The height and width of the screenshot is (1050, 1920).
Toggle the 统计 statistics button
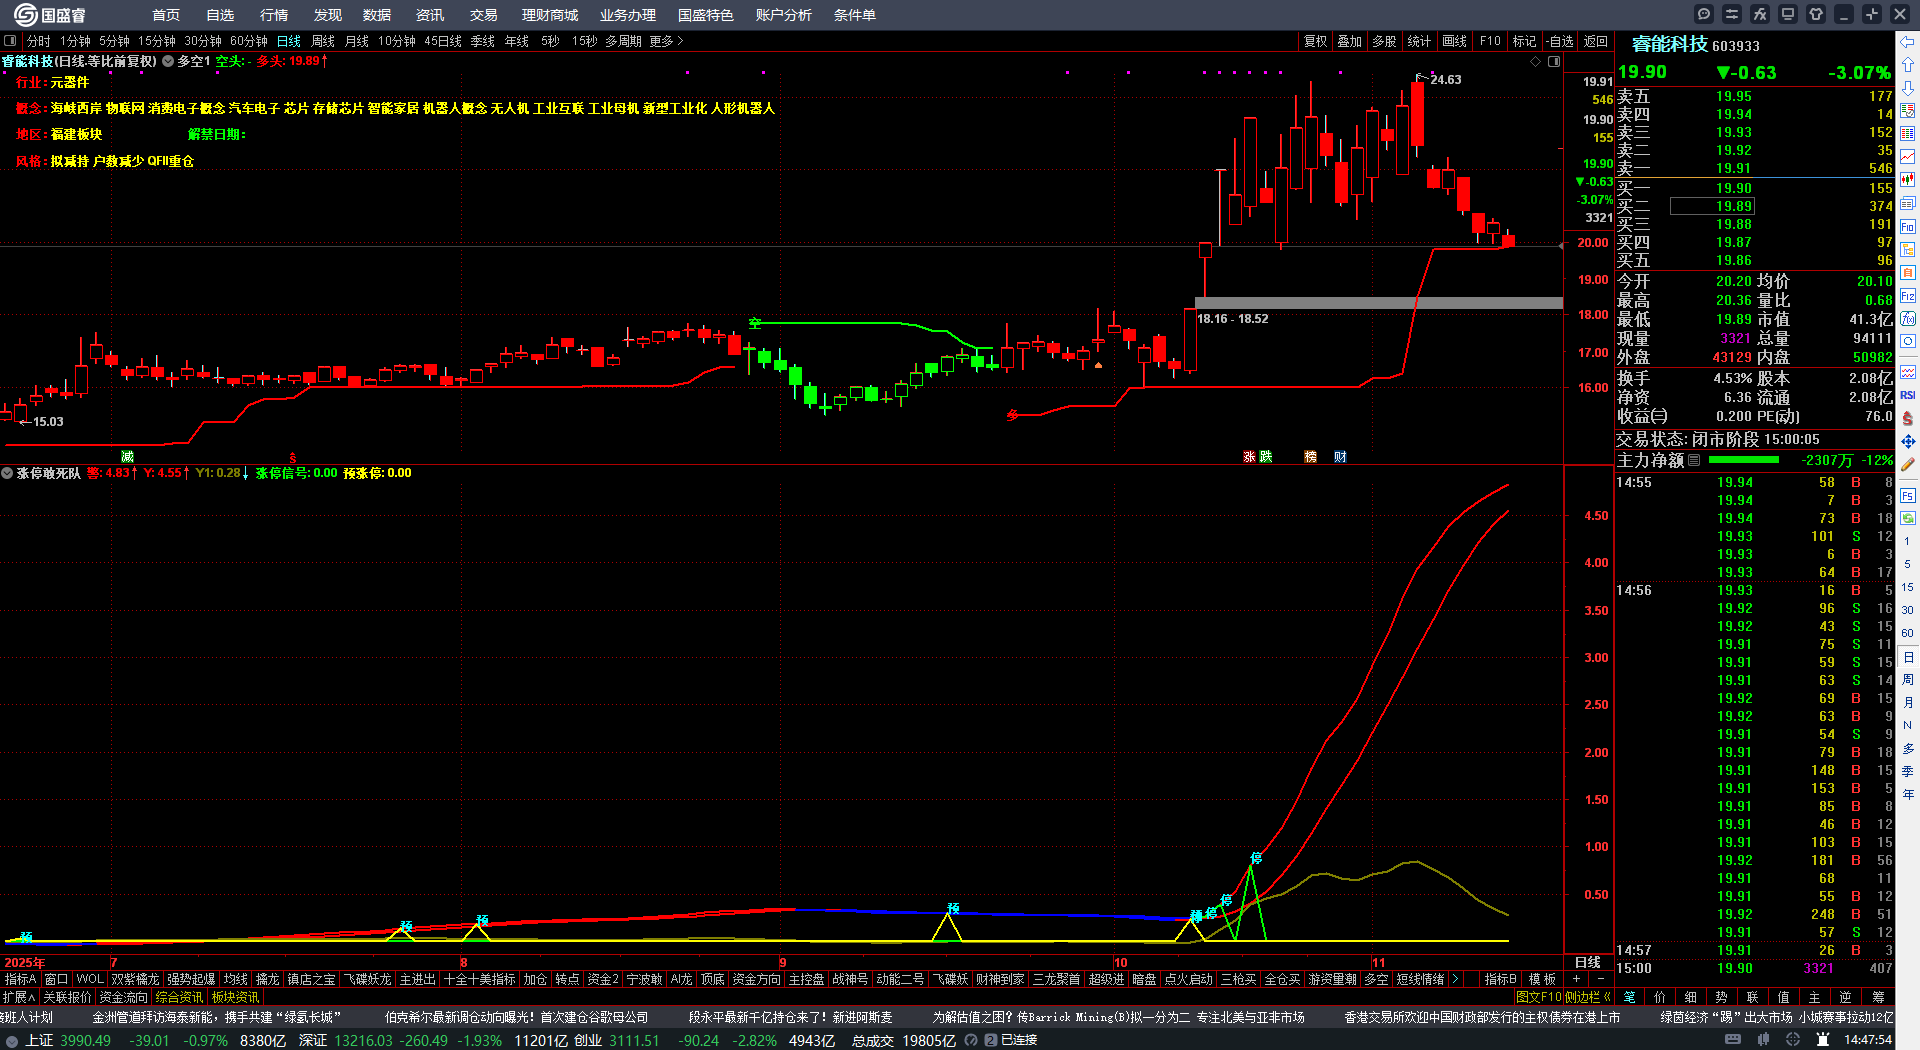pyautogui.click(x=1419, y=41)
